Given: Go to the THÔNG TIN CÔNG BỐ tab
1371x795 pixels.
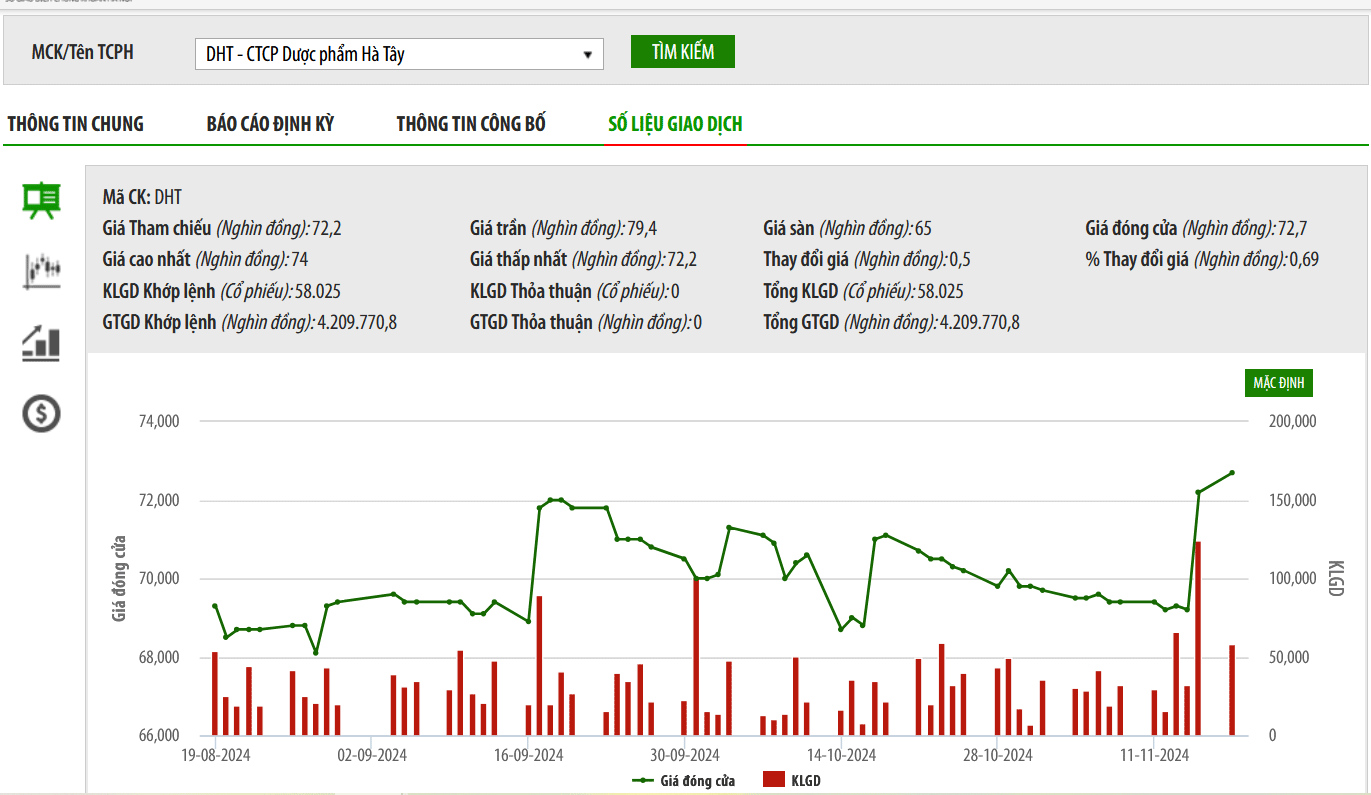Looking at the screenshot, I should click(x=471, y=124).
